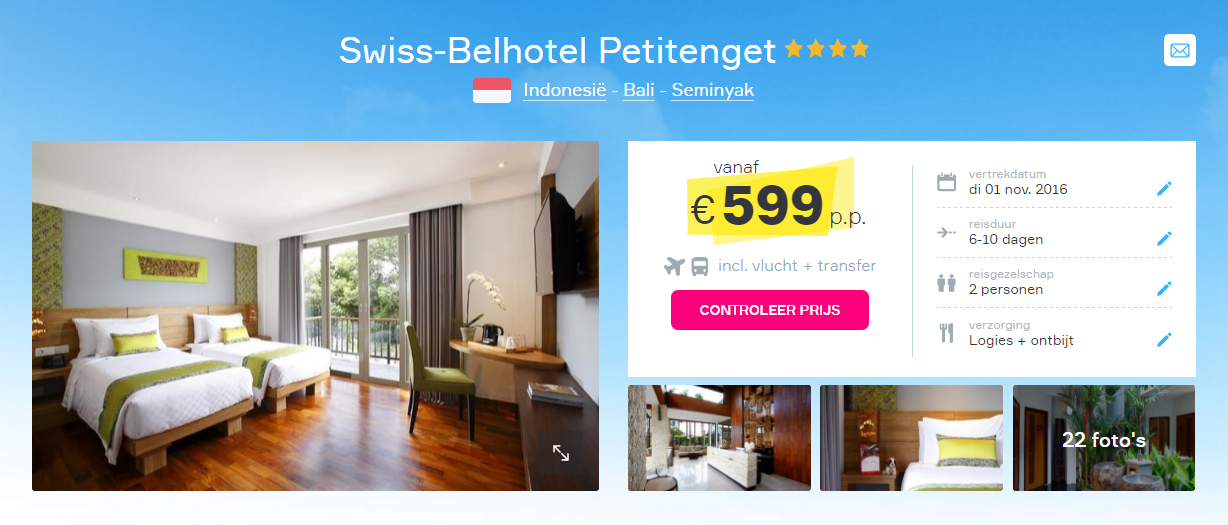Click the two-persons icon beside reisgezelschap
Image resolution: width=1228 pixels, height=525 pixels.
point(946,283)
